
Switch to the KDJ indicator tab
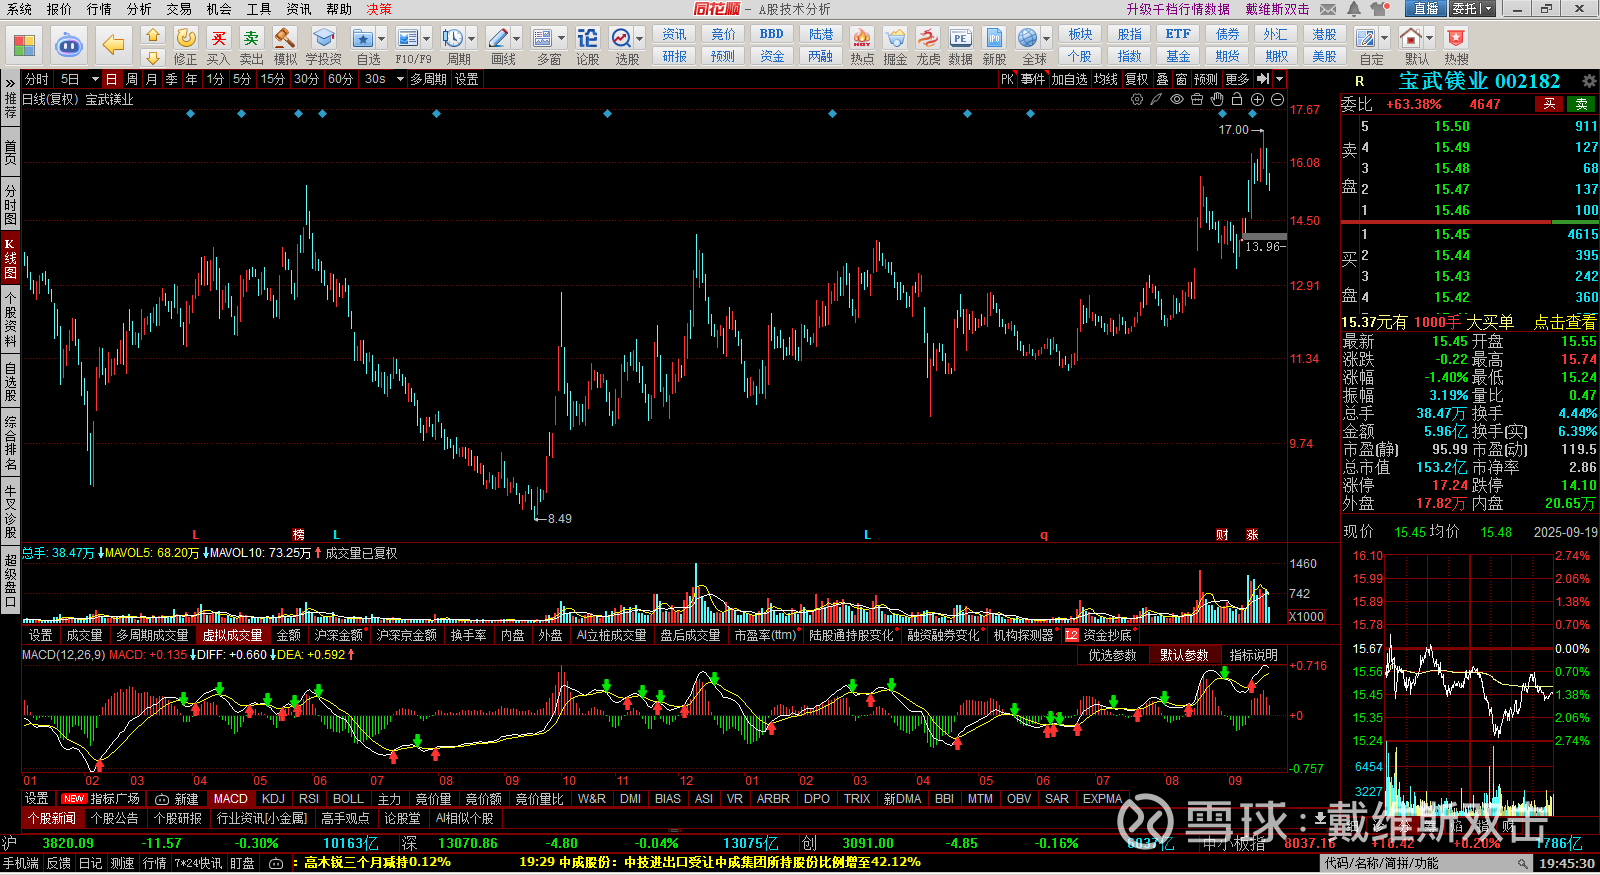tap(273, 799)
